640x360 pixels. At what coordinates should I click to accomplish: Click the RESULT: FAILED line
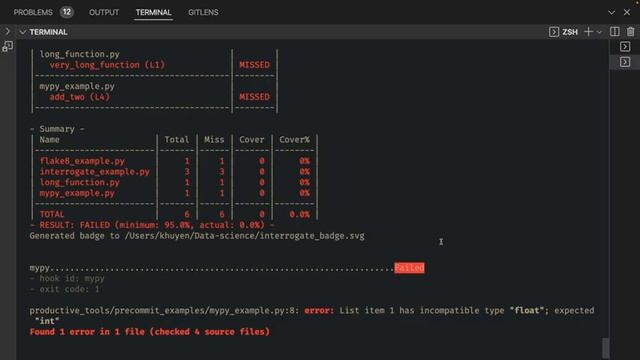click(152, 225)
